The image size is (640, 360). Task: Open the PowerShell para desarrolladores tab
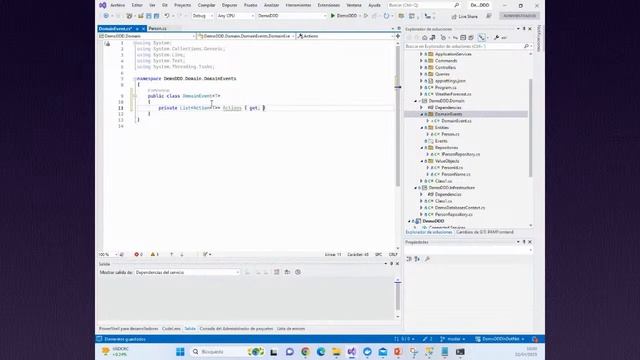tap(129, 329)
